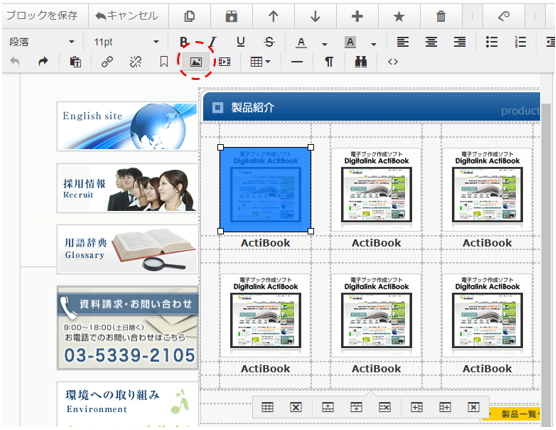Open the background color dropdown arrow
Image resolution: width=556 pixels, height=430 pixels.
pyautogui.click(x=373, y=44)
